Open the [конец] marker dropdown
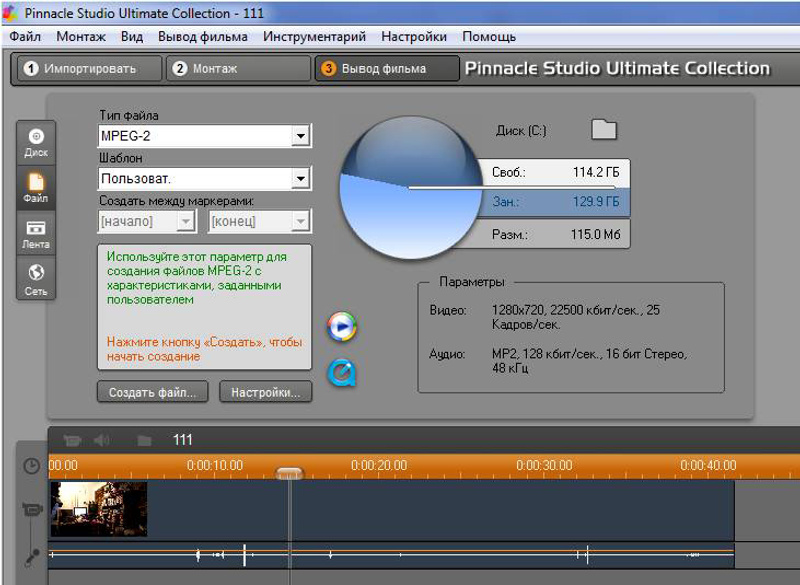 click(301, 221)
